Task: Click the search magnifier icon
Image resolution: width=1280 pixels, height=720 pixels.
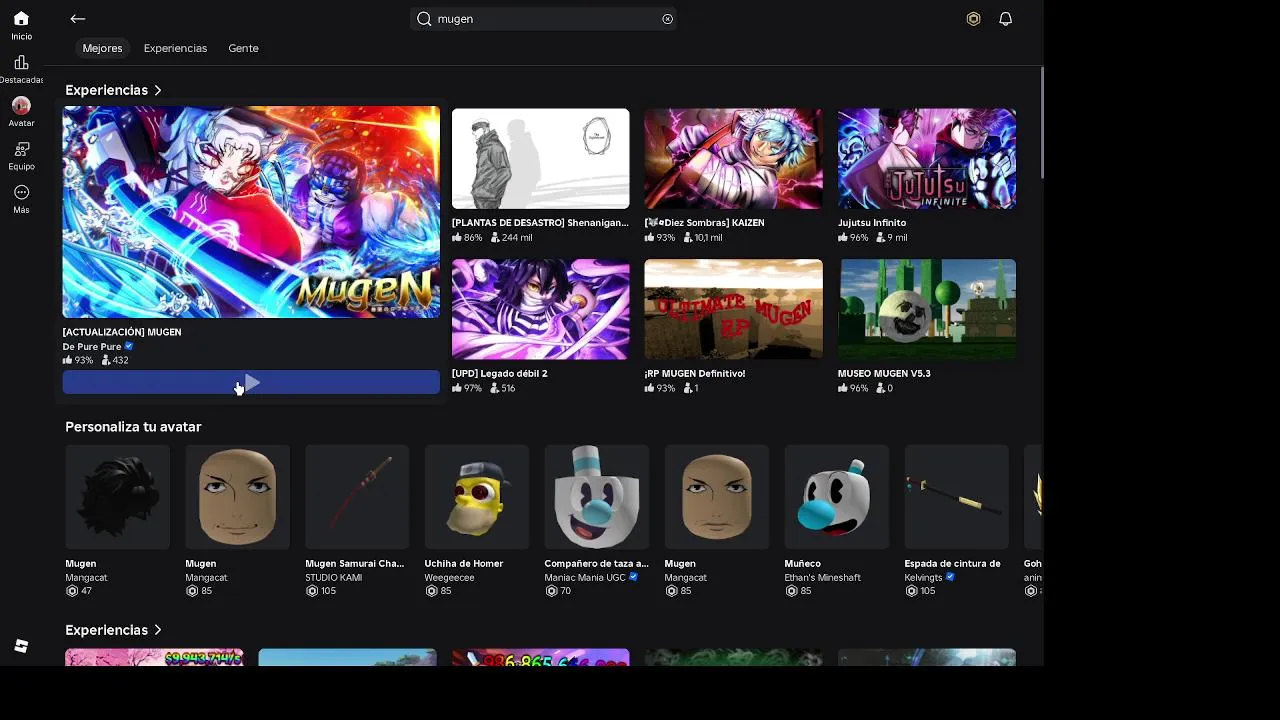Action: (424, 19)
